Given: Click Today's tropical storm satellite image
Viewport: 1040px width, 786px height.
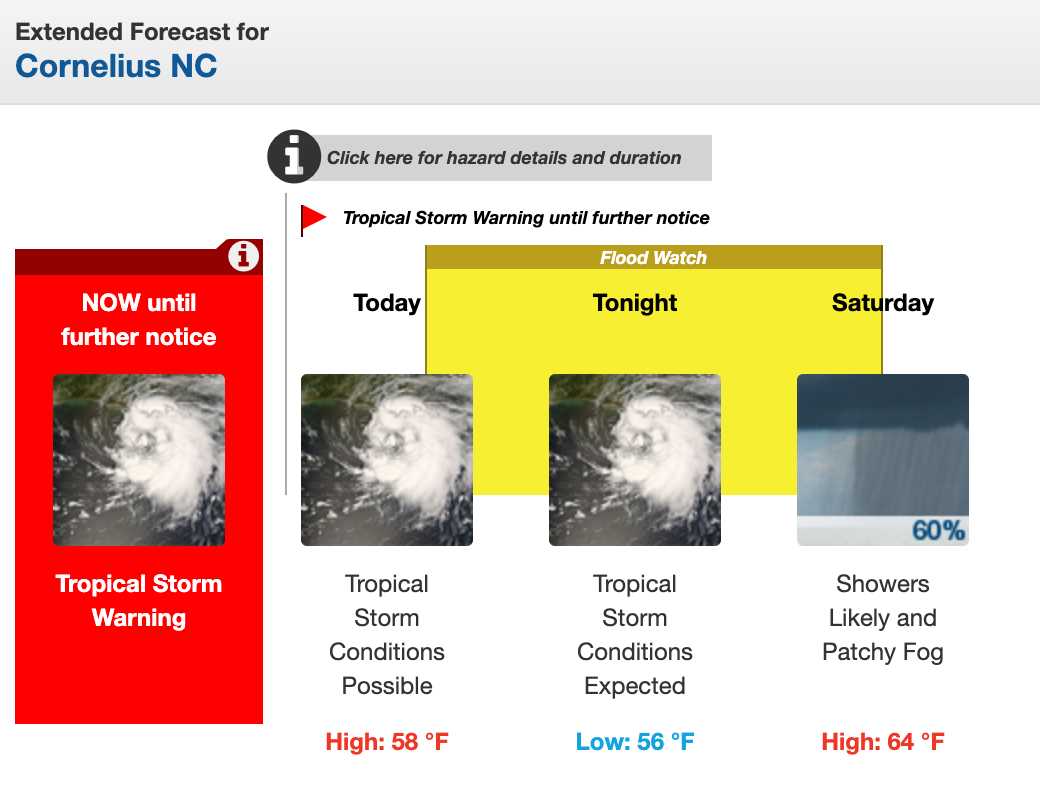Looking at the screenshot, I should [x=387, y=460].
